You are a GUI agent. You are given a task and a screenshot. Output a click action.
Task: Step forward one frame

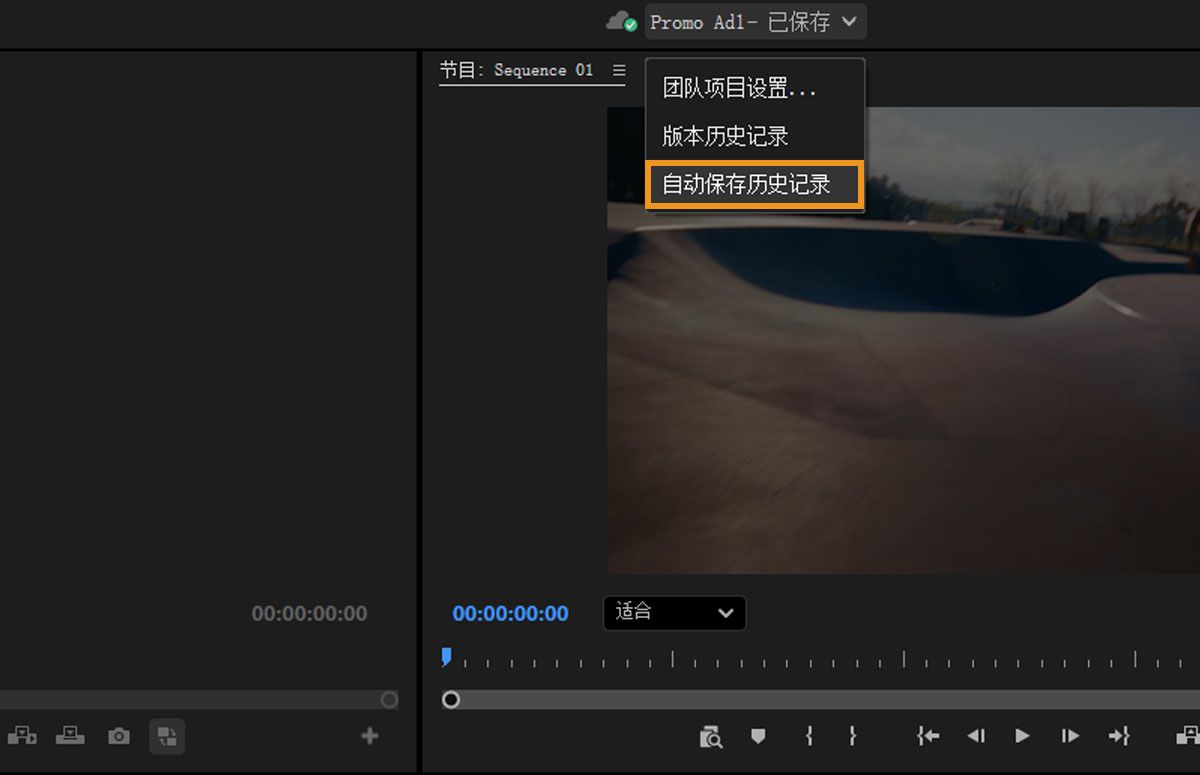(1069, 736)
